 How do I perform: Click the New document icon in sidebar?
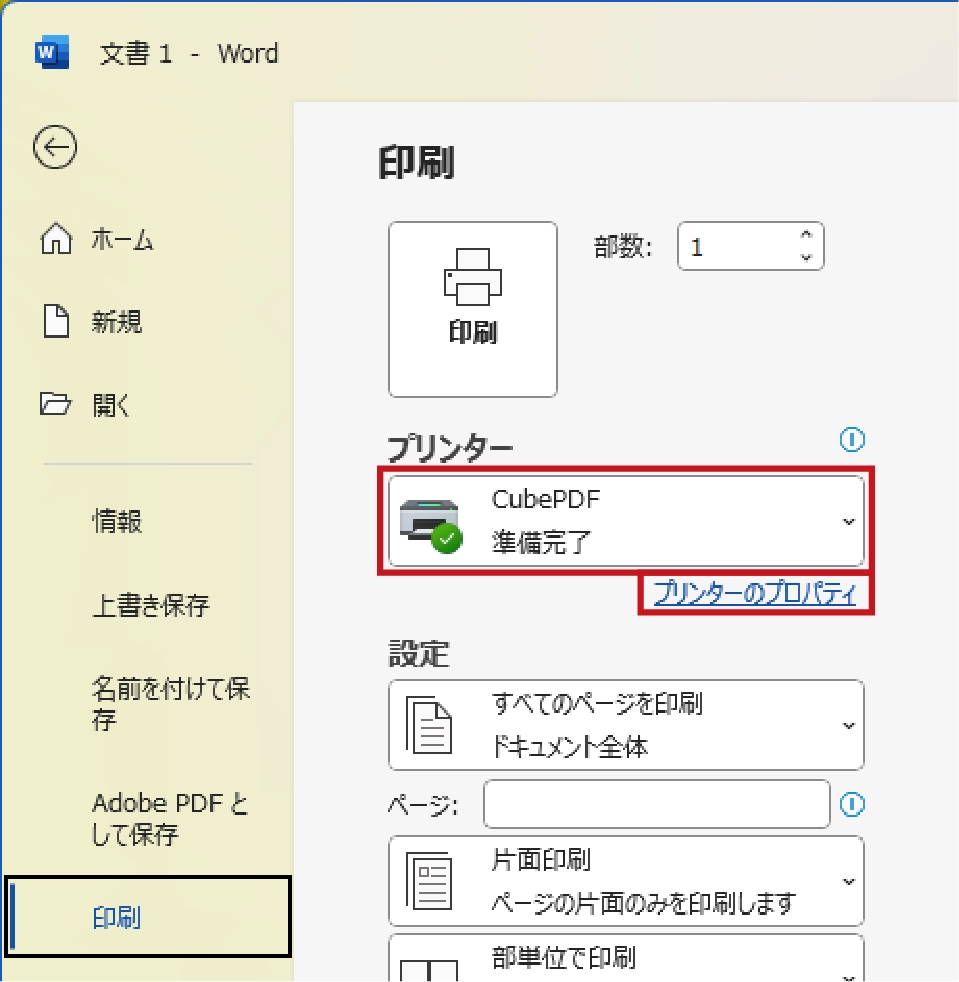(55, 322)
